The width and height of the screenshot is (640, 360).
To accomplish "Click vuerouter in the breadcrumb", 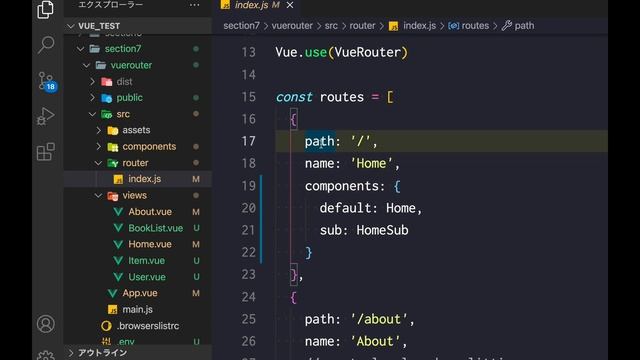I will click(292, 26).
